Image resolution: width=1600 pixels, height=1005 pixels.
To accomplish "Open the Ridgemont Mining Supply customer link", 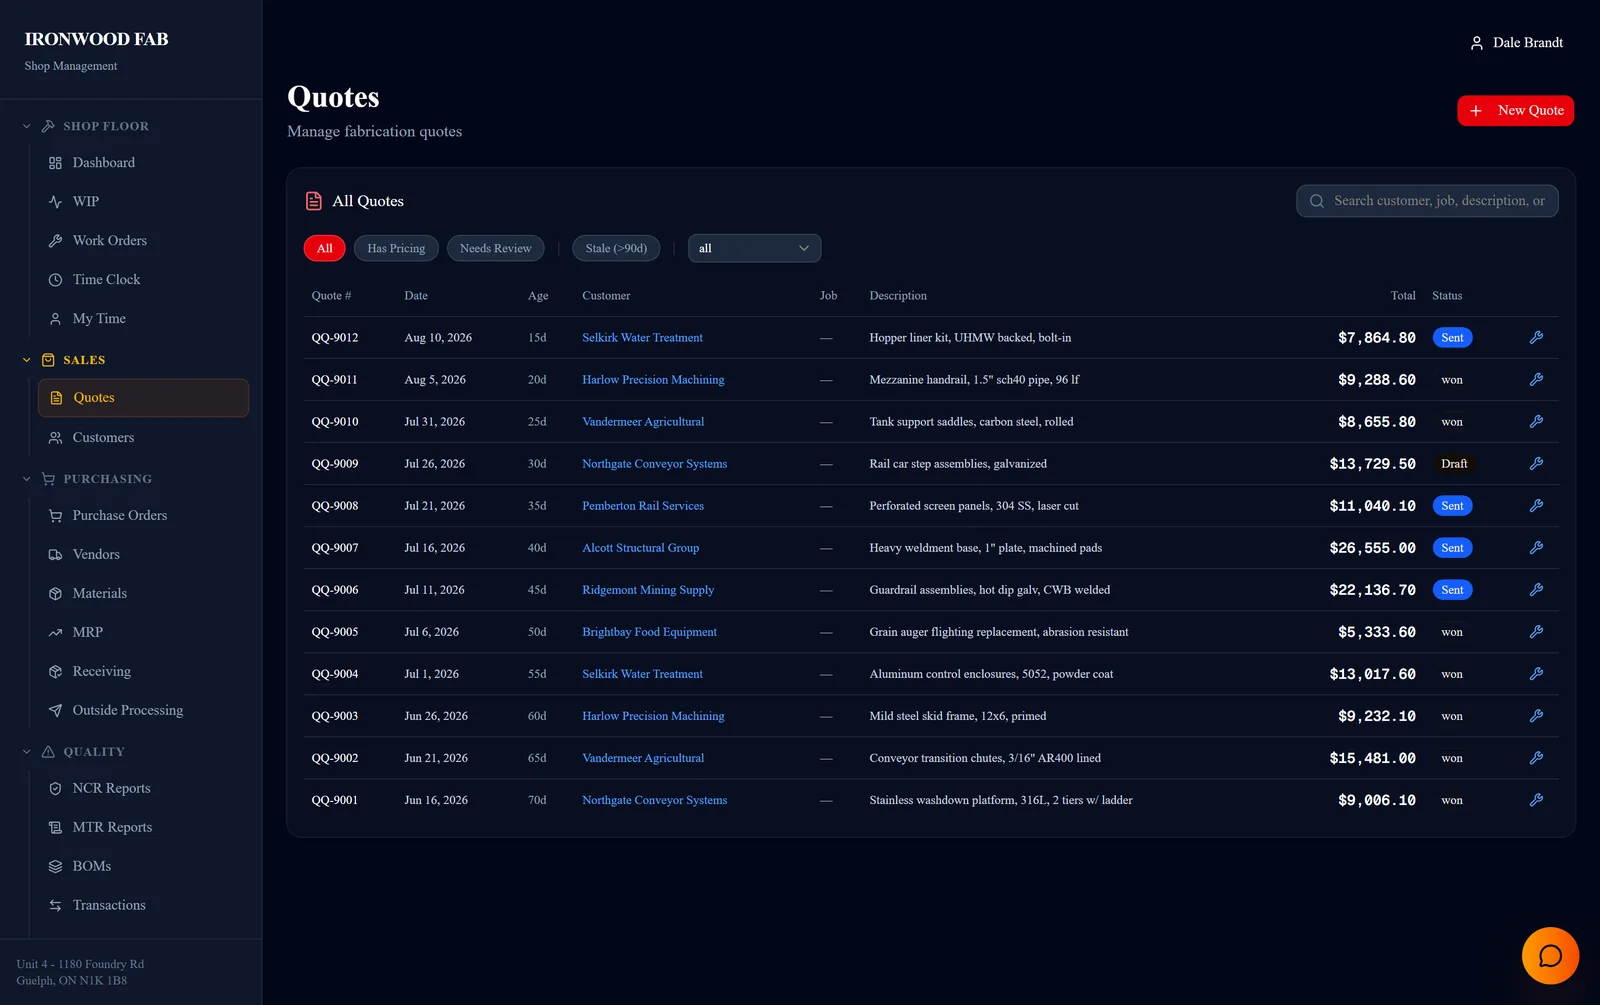I will point(648,590).
